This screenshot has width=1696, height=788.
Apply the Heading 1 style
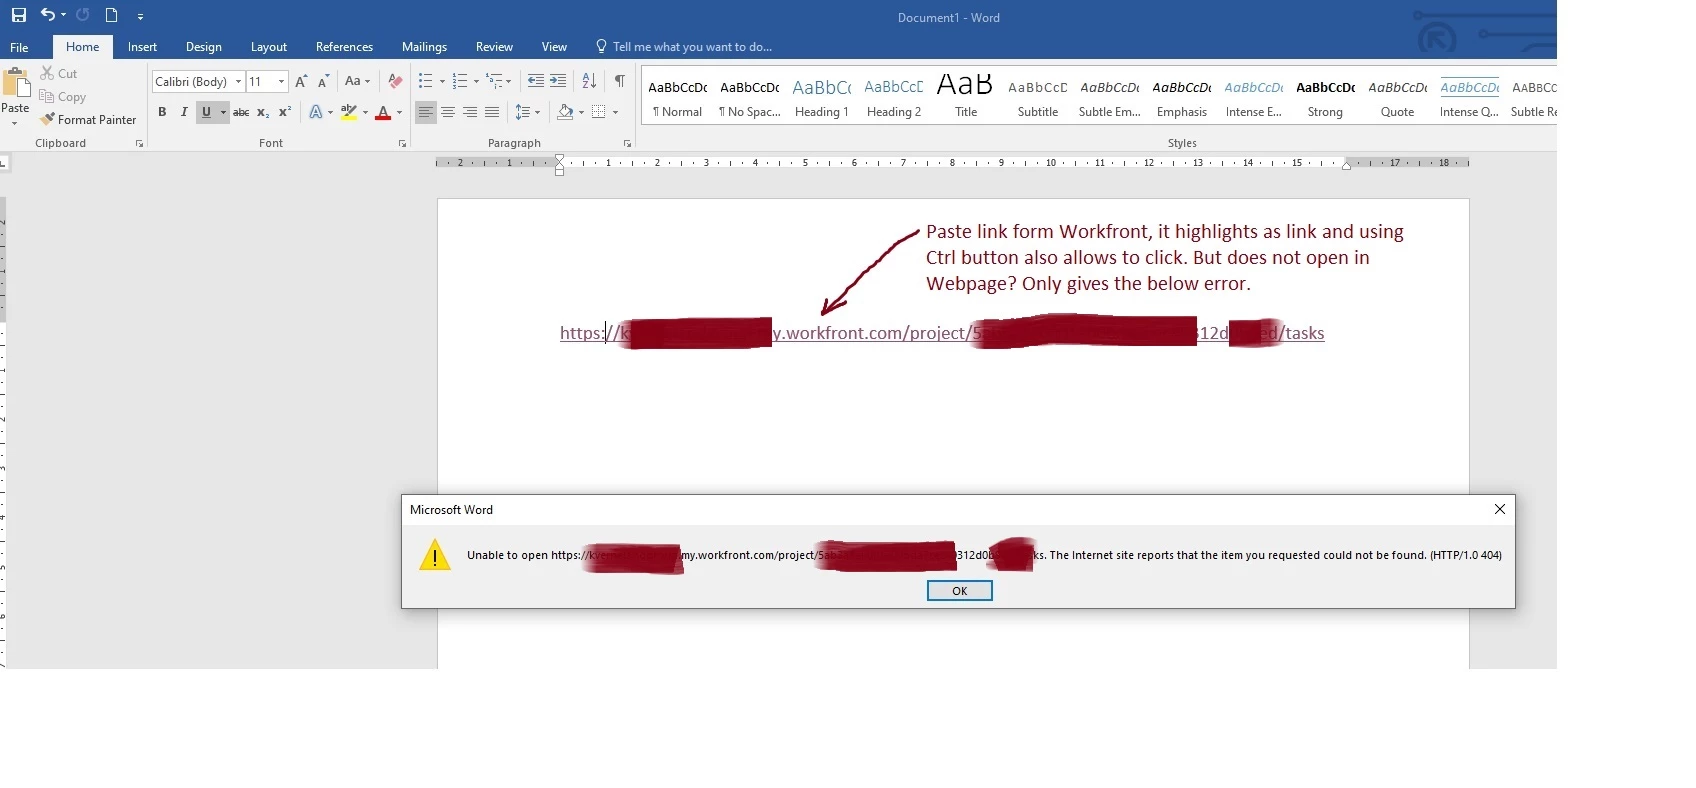click(822, 96)
